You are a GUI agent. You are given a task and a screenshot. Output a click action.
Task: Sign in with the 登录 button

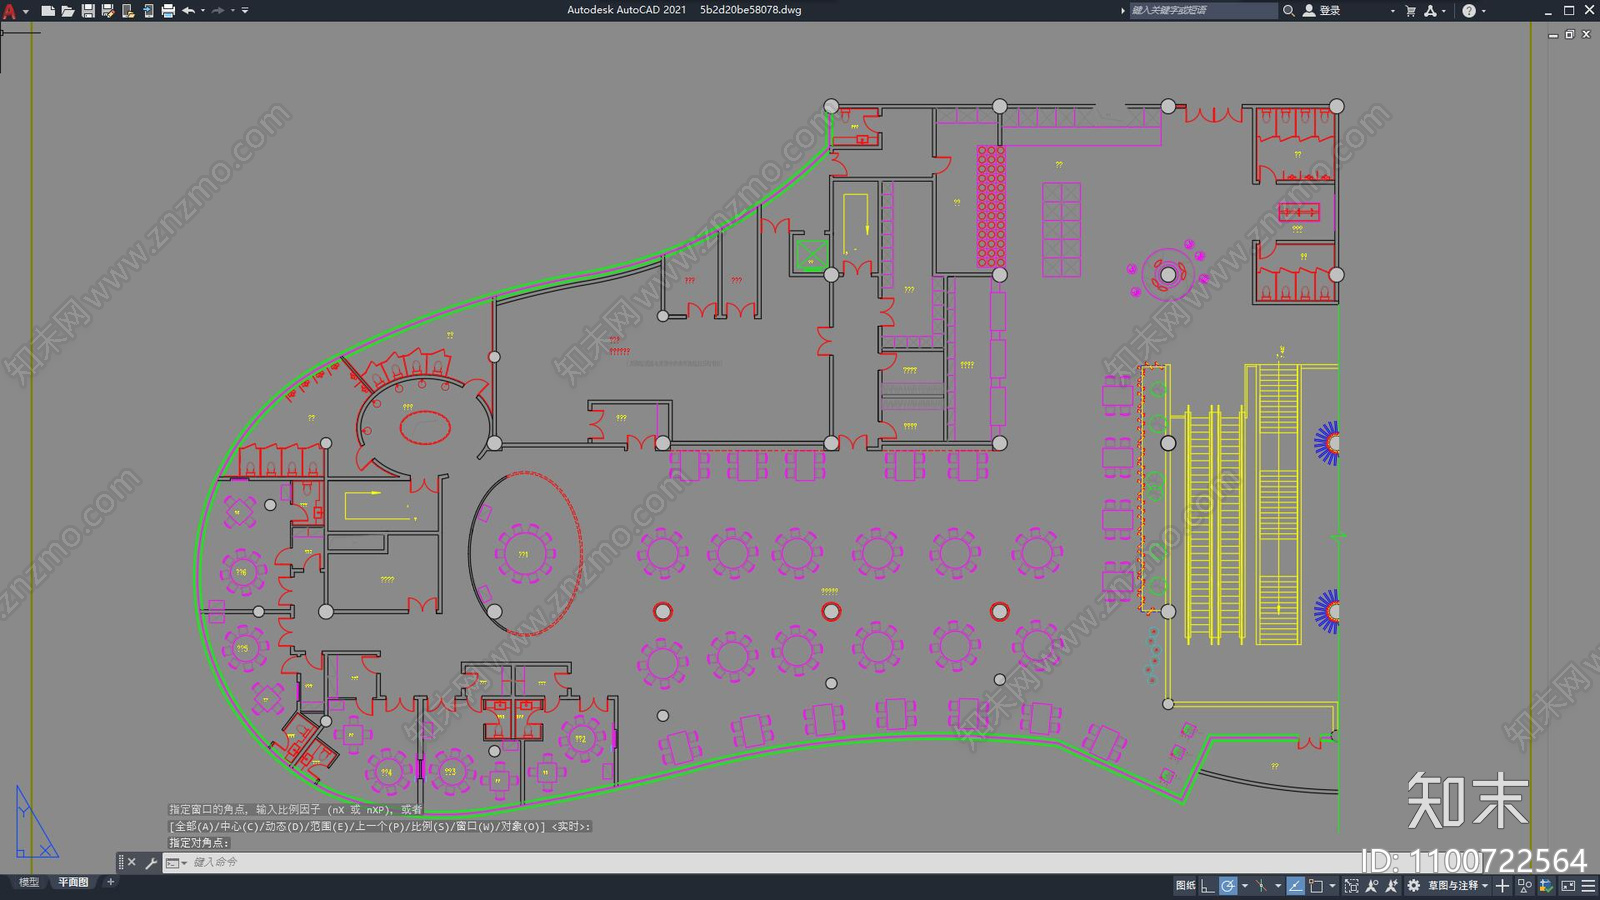[x=1322, y=11]
